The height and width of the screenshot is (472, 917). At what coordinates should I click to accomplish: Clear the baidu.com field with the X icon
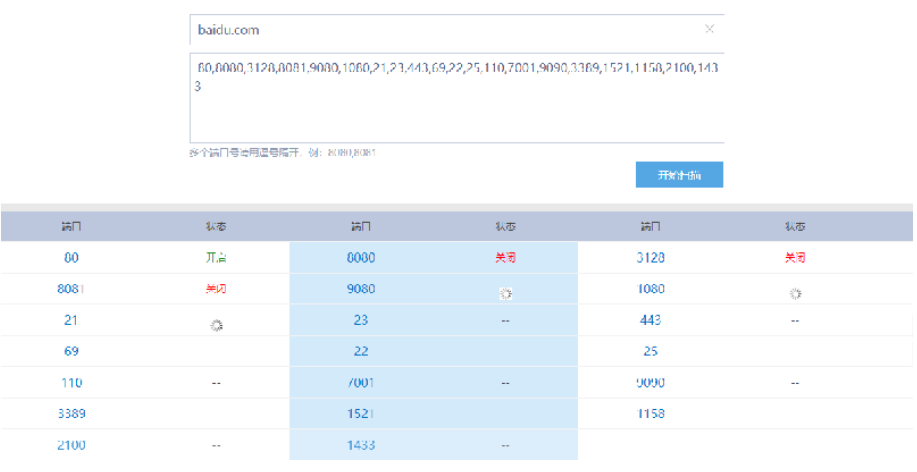[709, 29]
